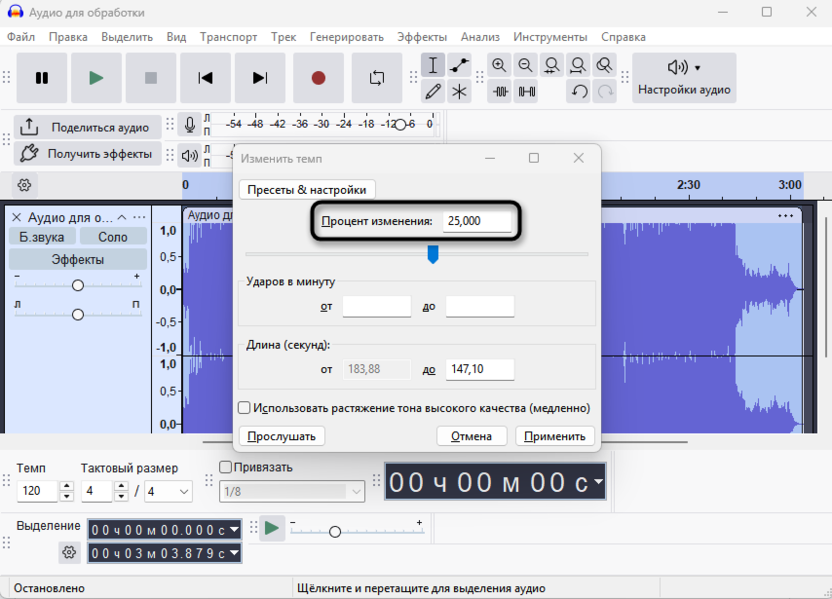Click the Применить button
The image size is (832, 599).
[x=555, y=436]
